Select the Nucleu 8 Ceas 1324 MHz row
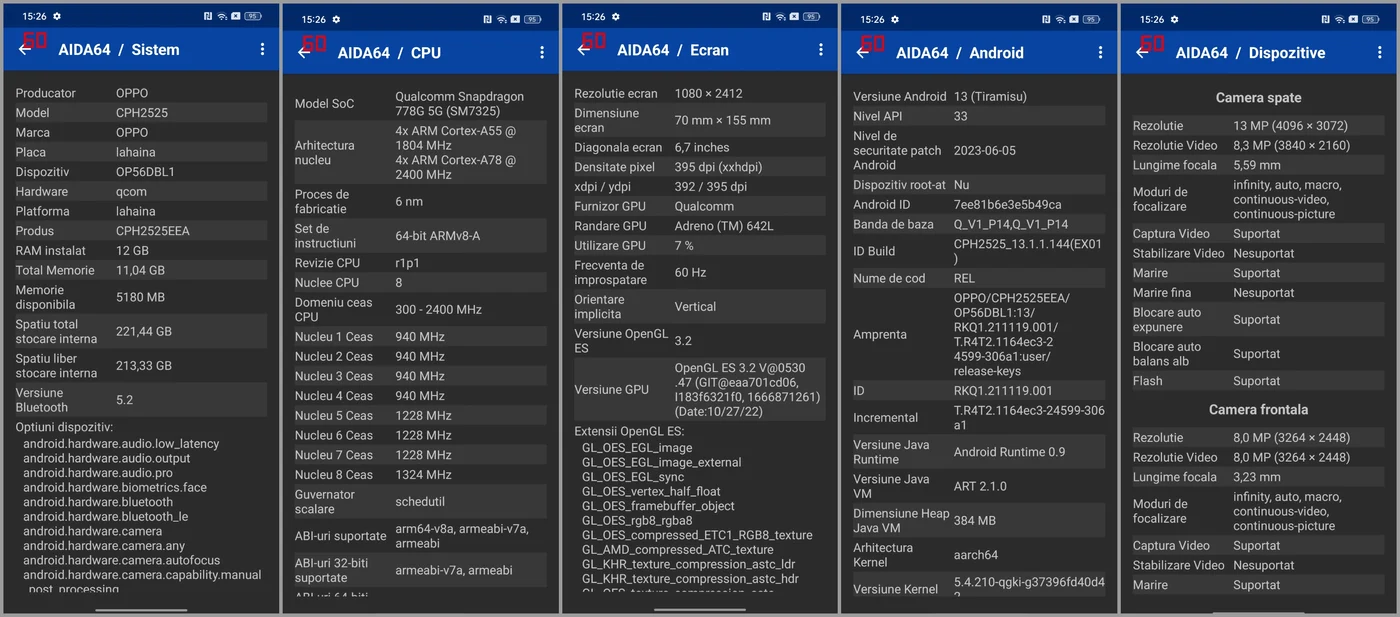 point(420,475)
